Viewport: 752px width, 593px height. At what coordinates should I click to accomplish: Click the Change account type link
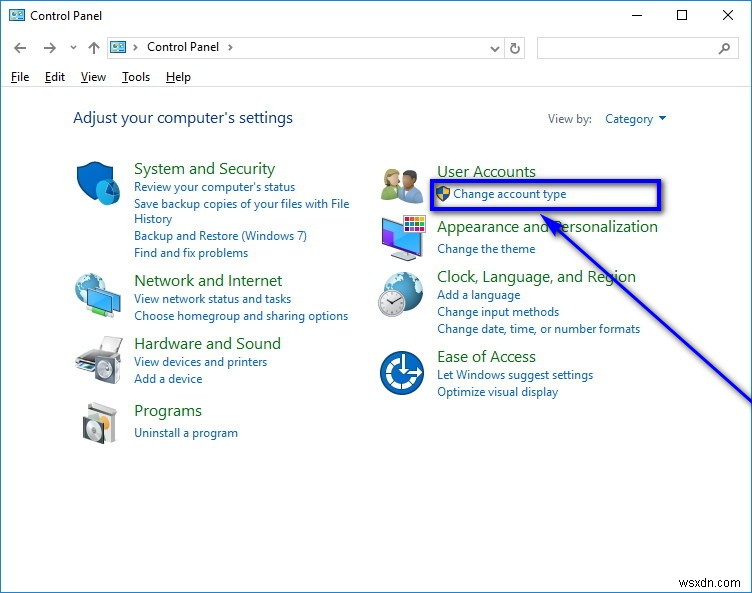509,194
